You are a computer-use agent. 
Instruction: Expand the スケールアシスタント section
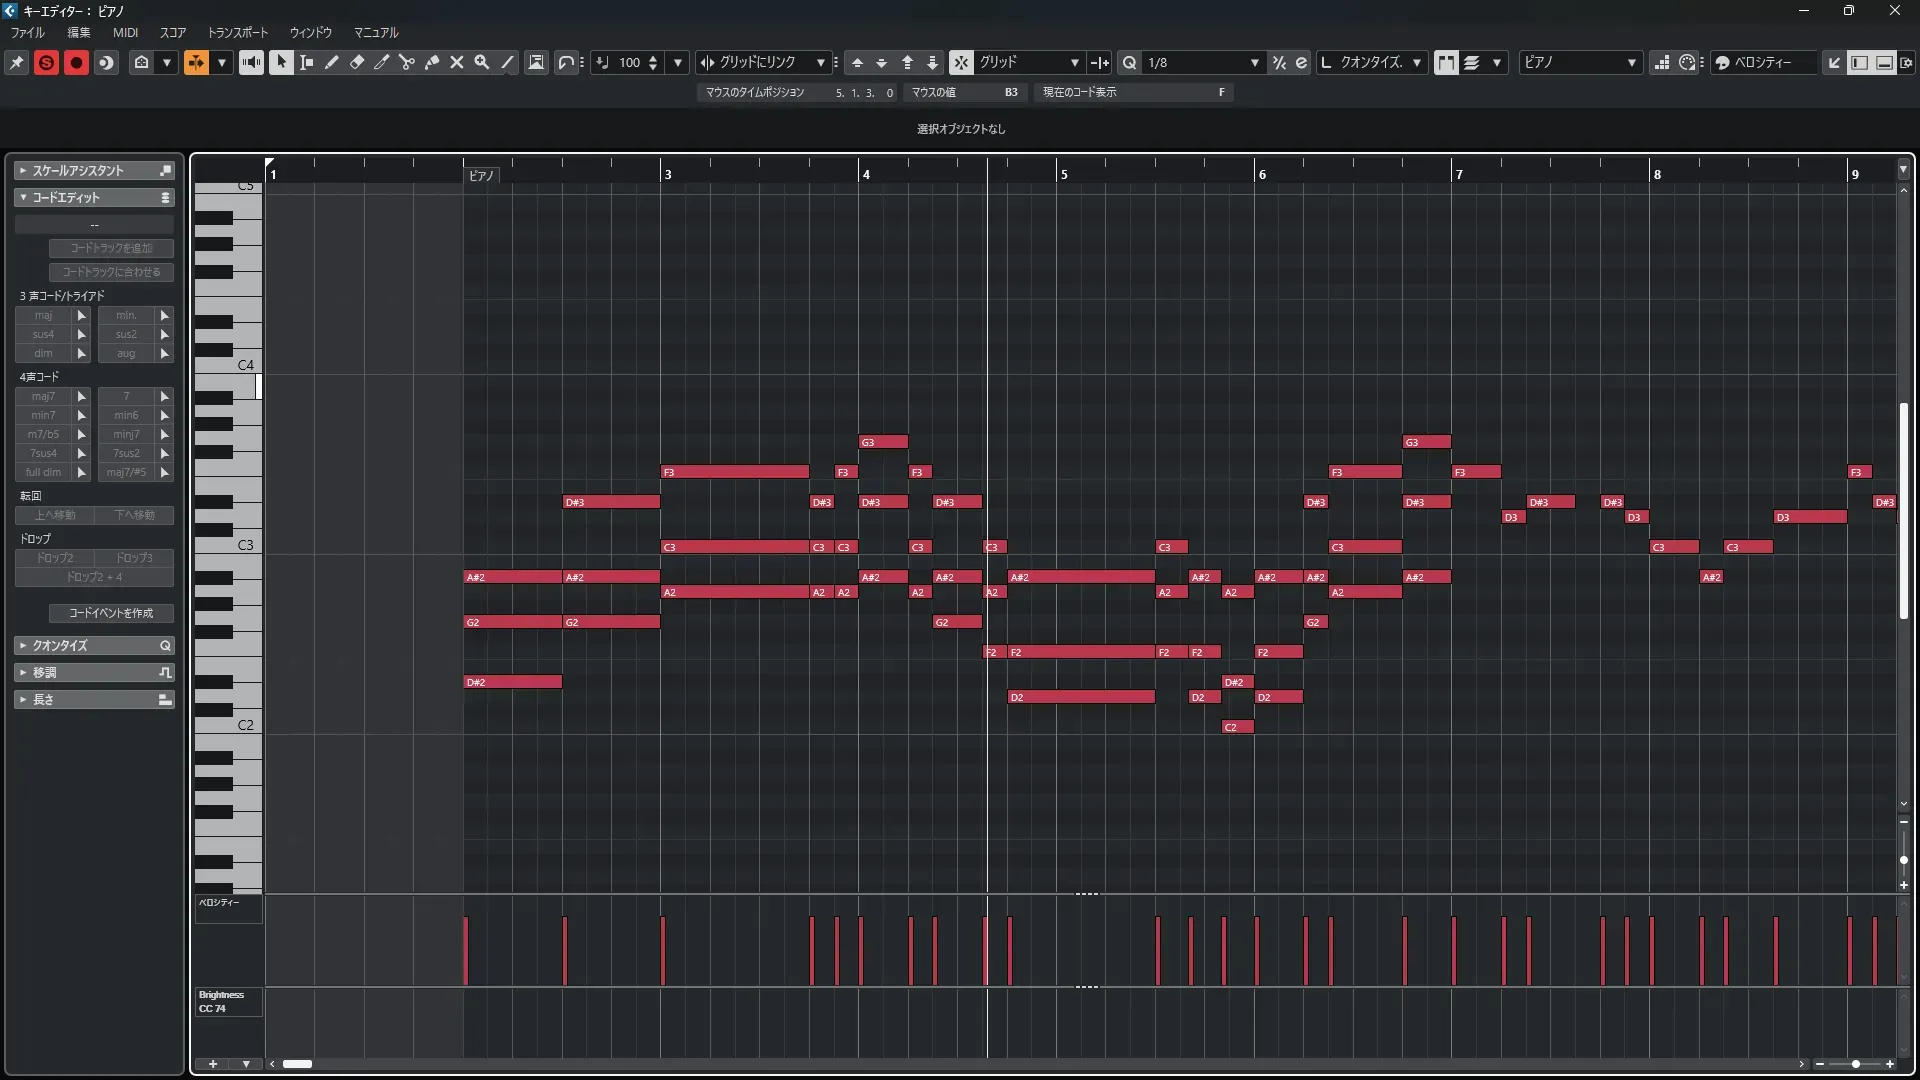(x=78, y=171)
